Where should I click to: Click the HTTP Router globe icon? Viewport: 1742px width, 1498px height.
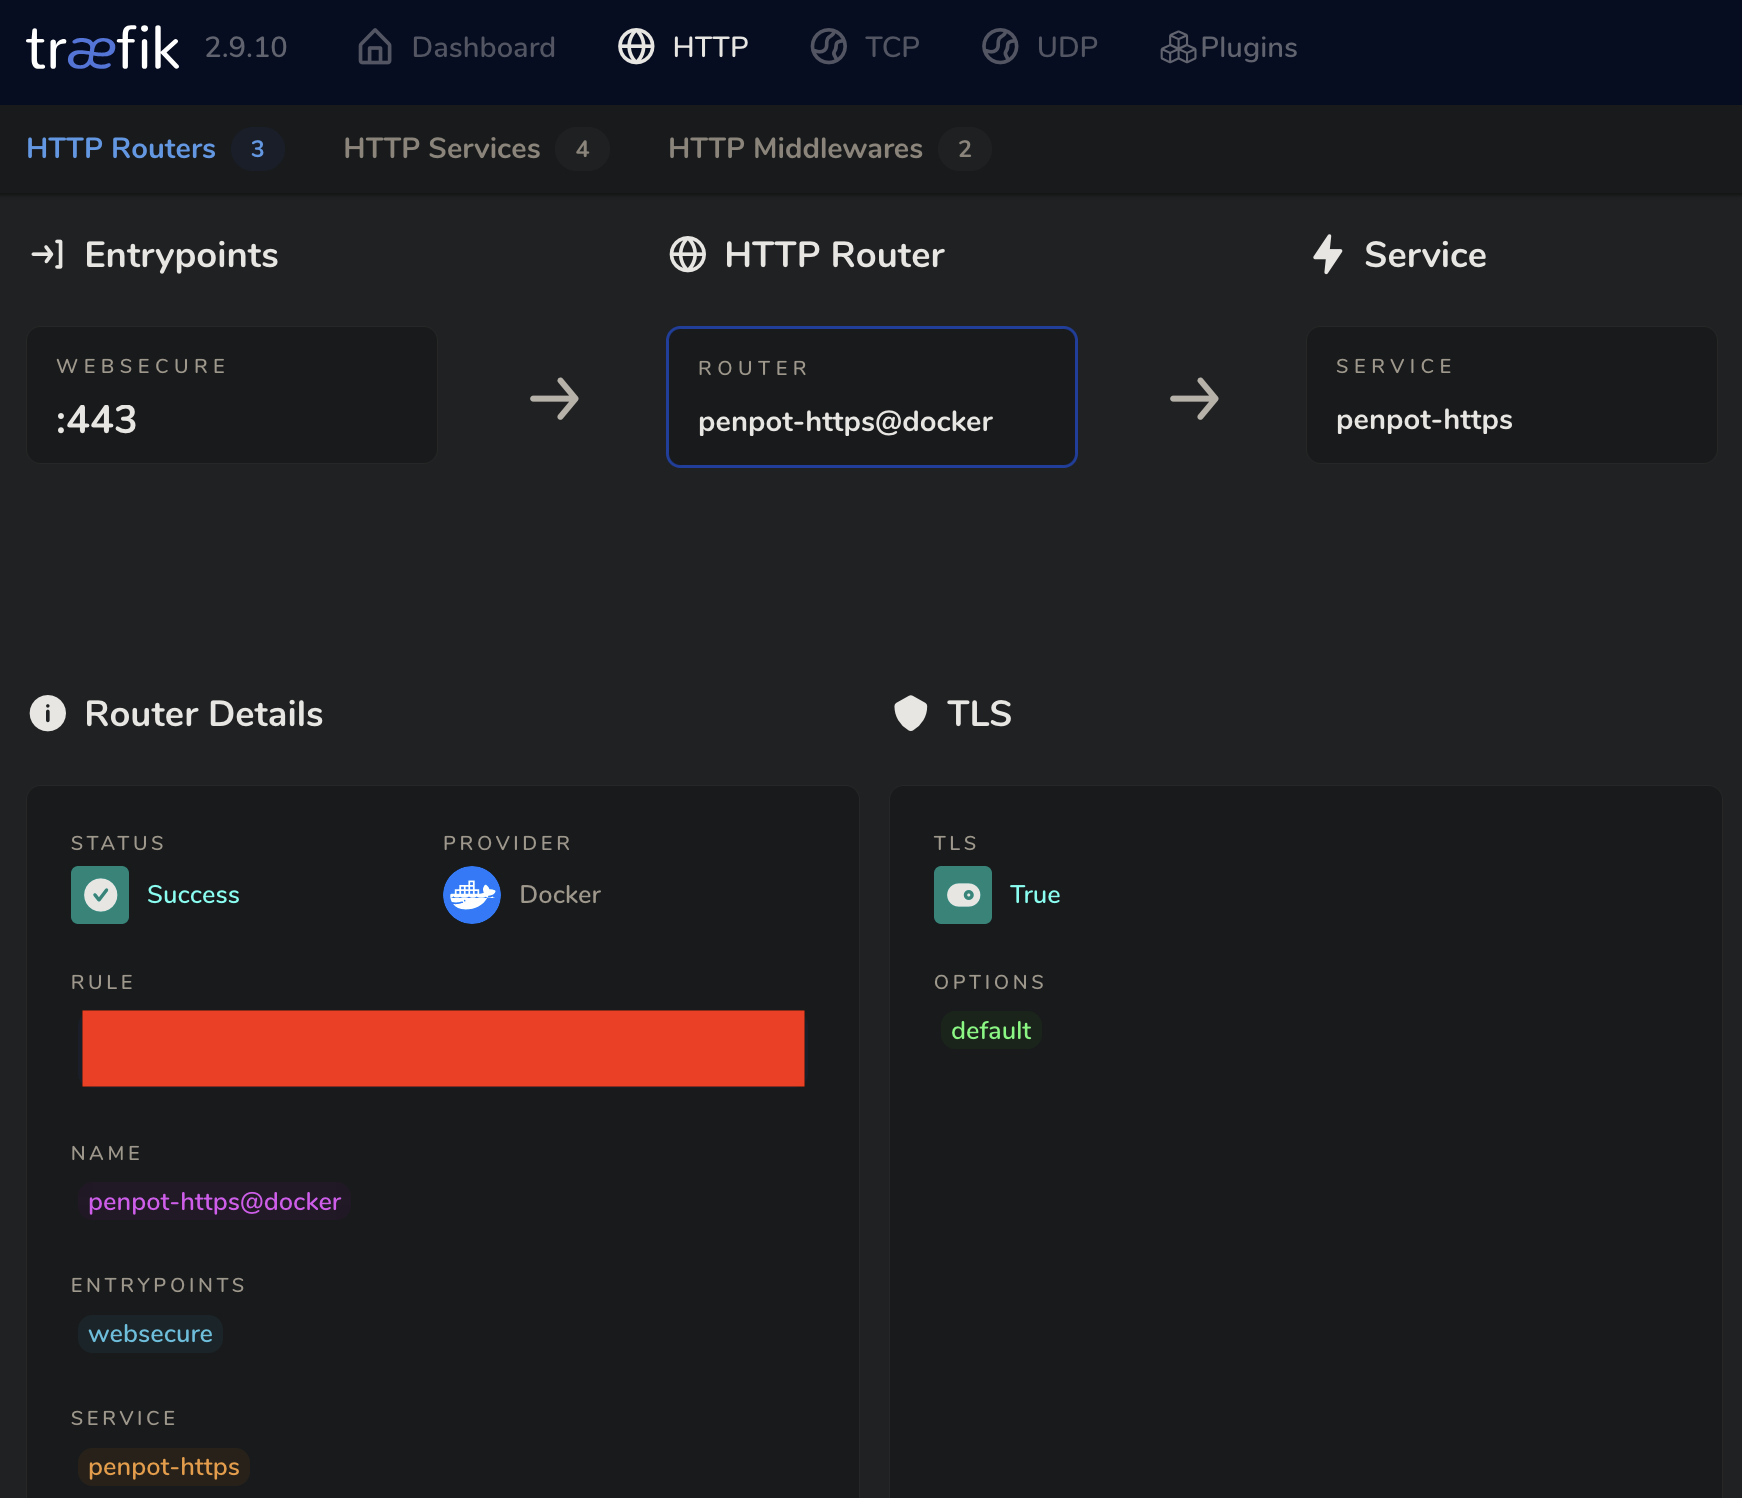pyautogui.click(x=688, y=255)
